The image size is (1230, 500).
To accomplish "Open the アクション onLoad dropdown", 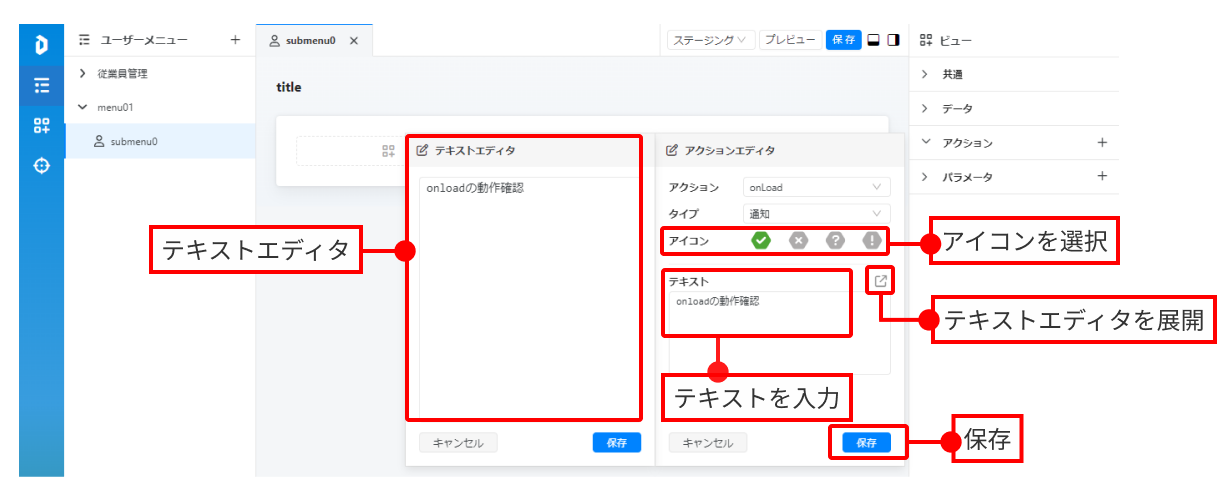I will (817, 187).
